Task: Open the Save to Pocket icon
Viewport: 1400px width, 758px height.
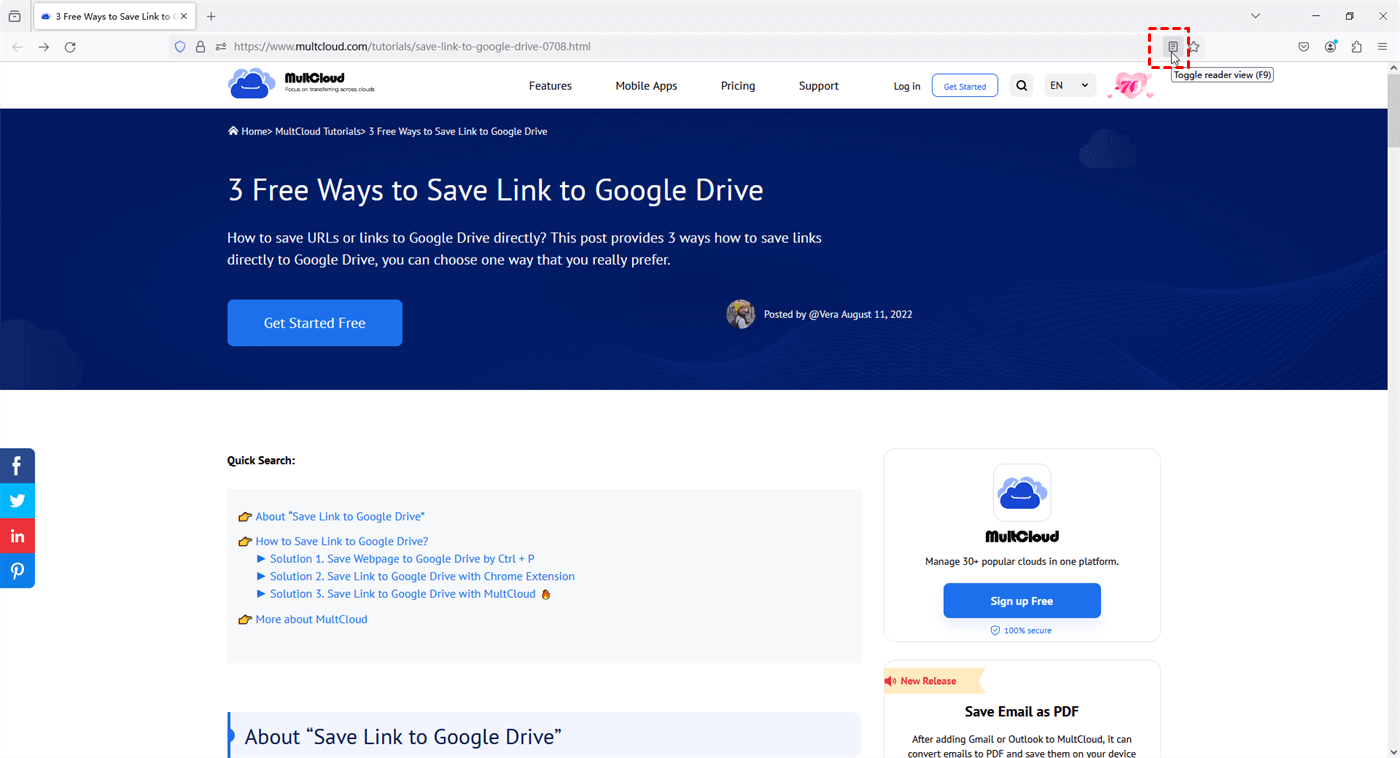Action: click(x=1304, y=47)
